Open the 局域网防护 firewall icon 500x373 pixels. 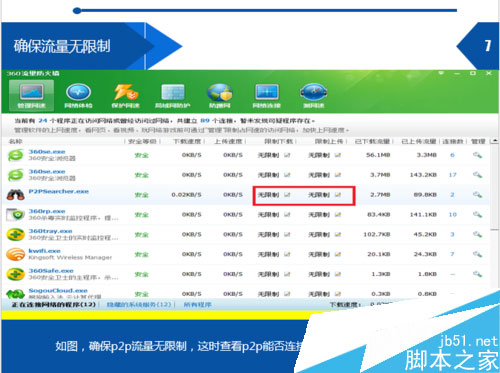(x=173, y=95)
